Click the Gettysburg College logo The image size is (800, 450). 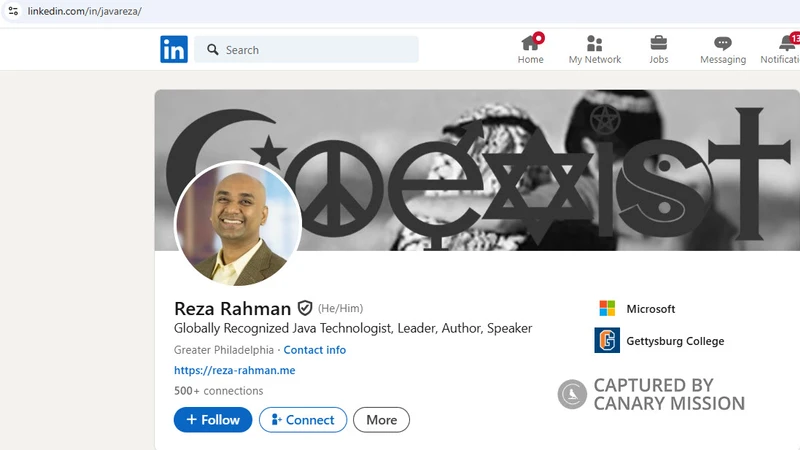coord(607,340)
